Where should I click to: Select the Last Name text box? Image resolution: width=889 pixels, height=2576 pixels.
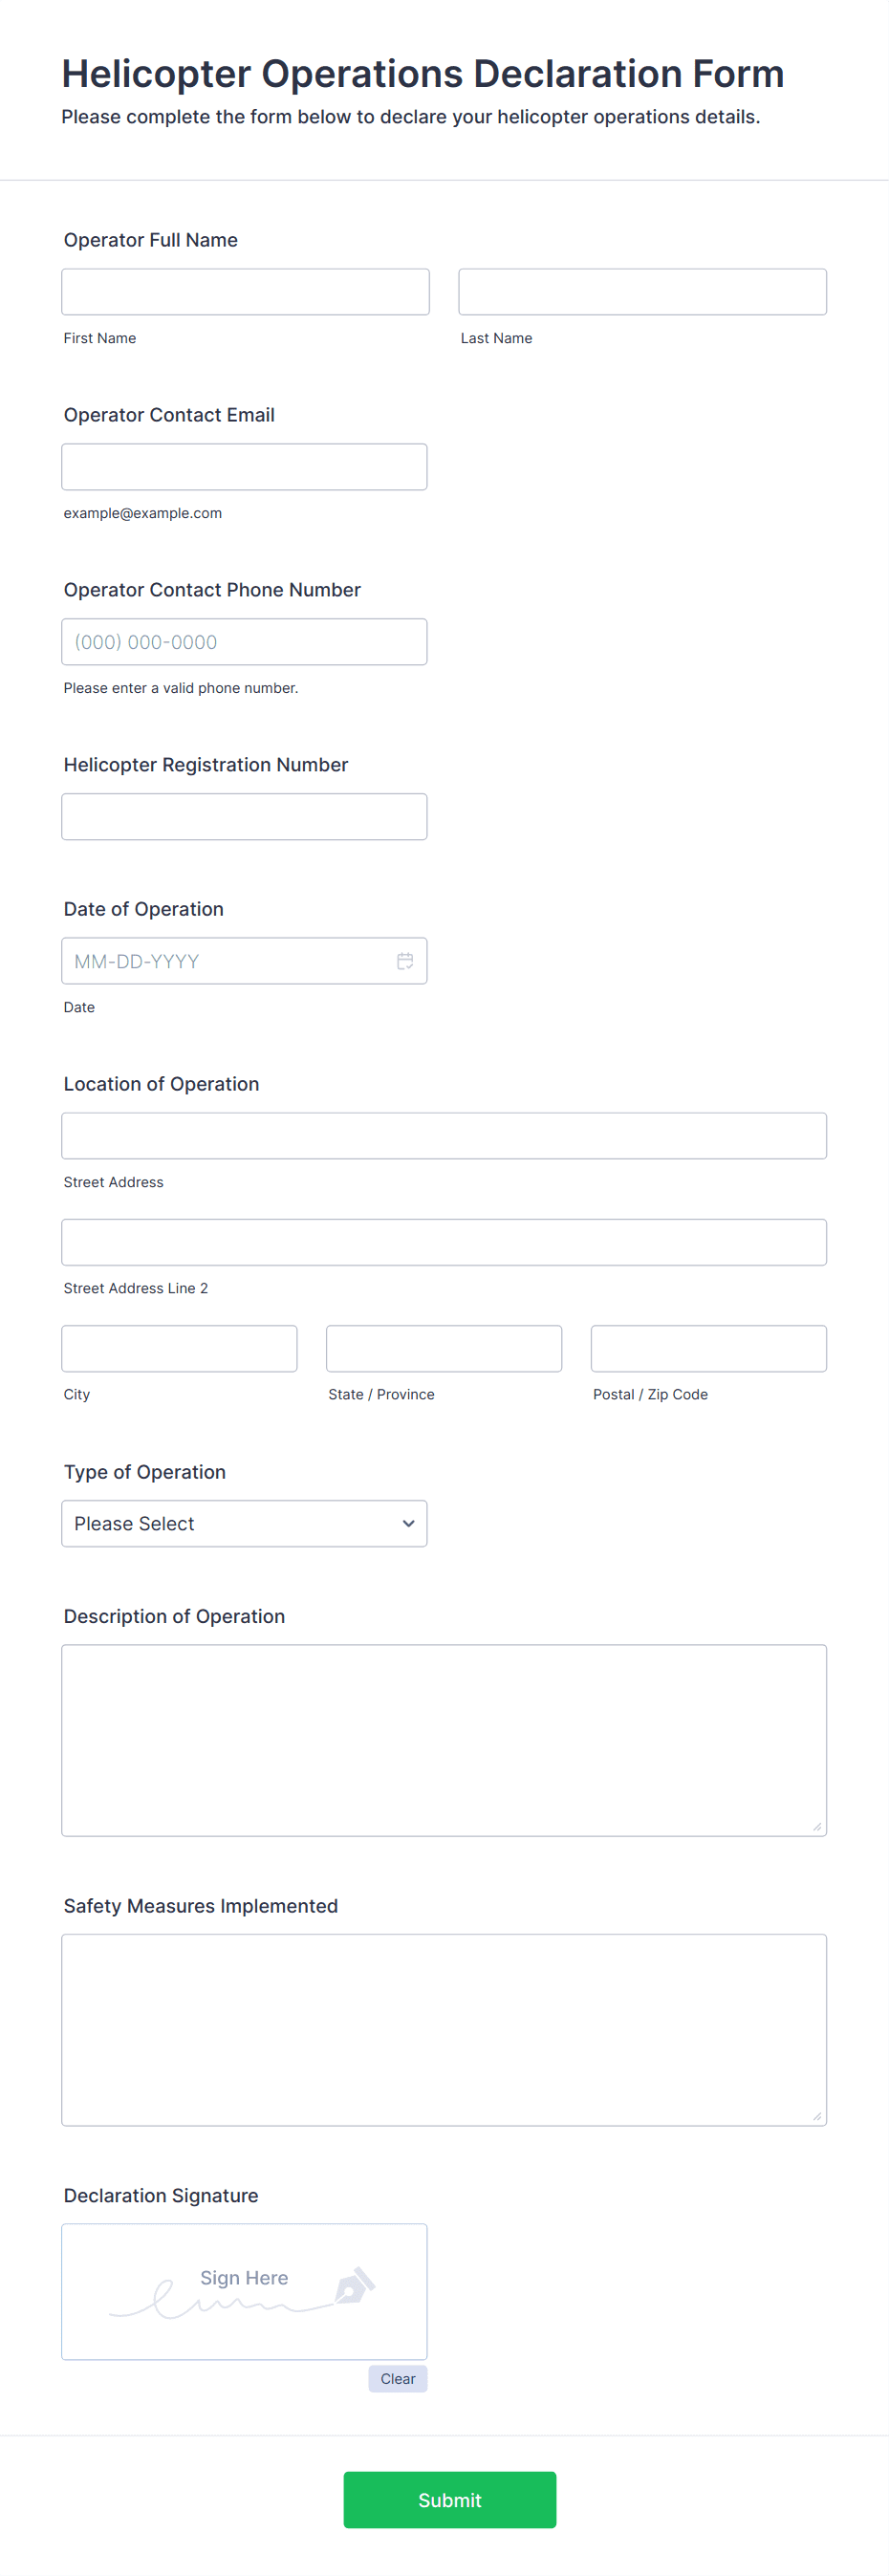coord(642,292)
